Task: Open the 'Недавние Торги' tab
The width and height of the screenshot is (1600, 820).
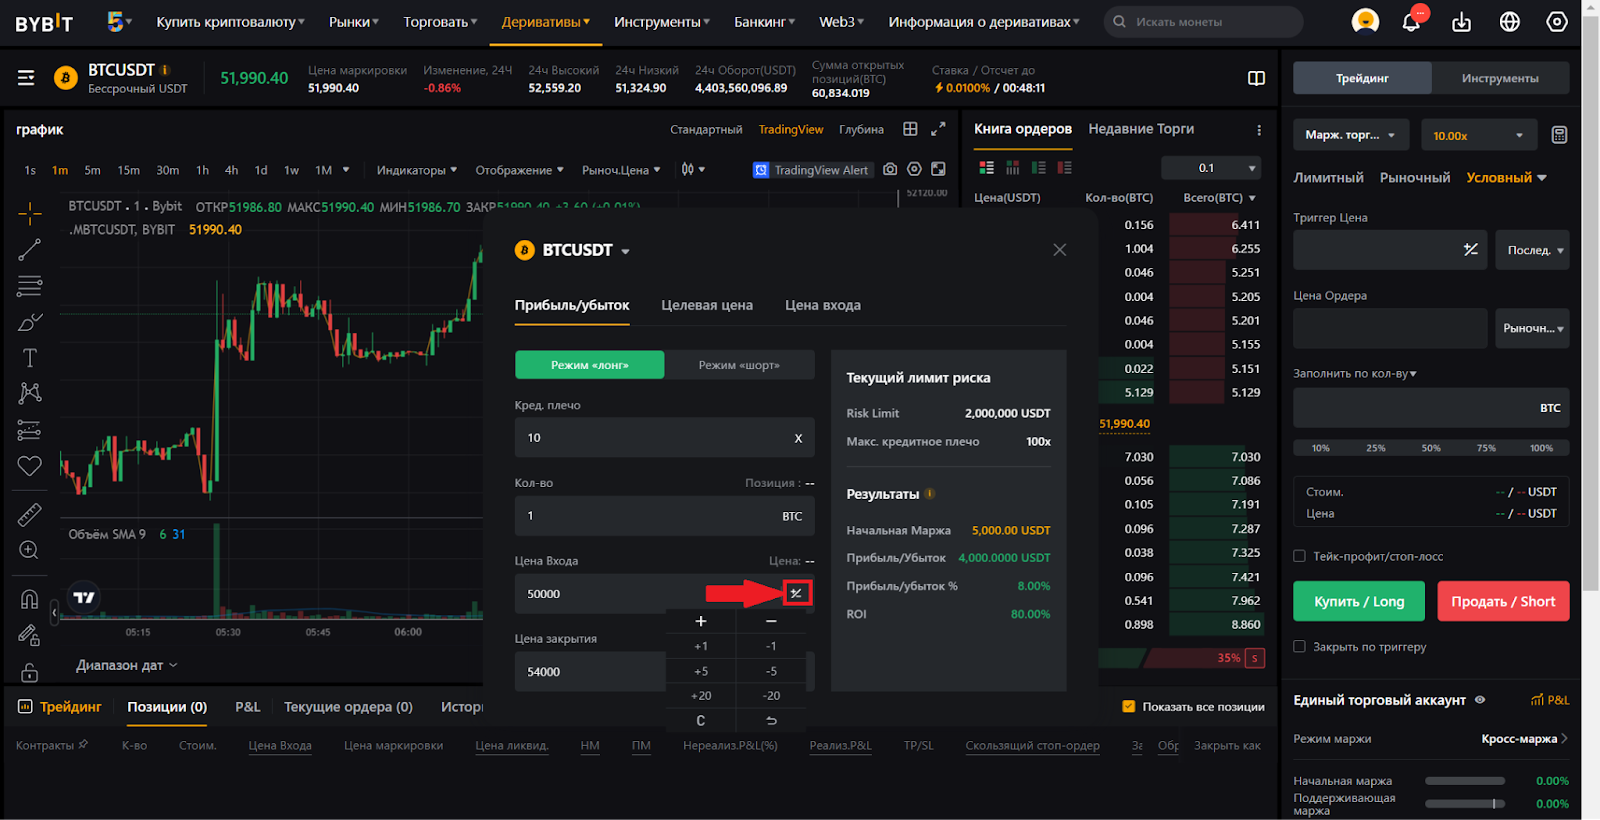Action: [1141, 129]
